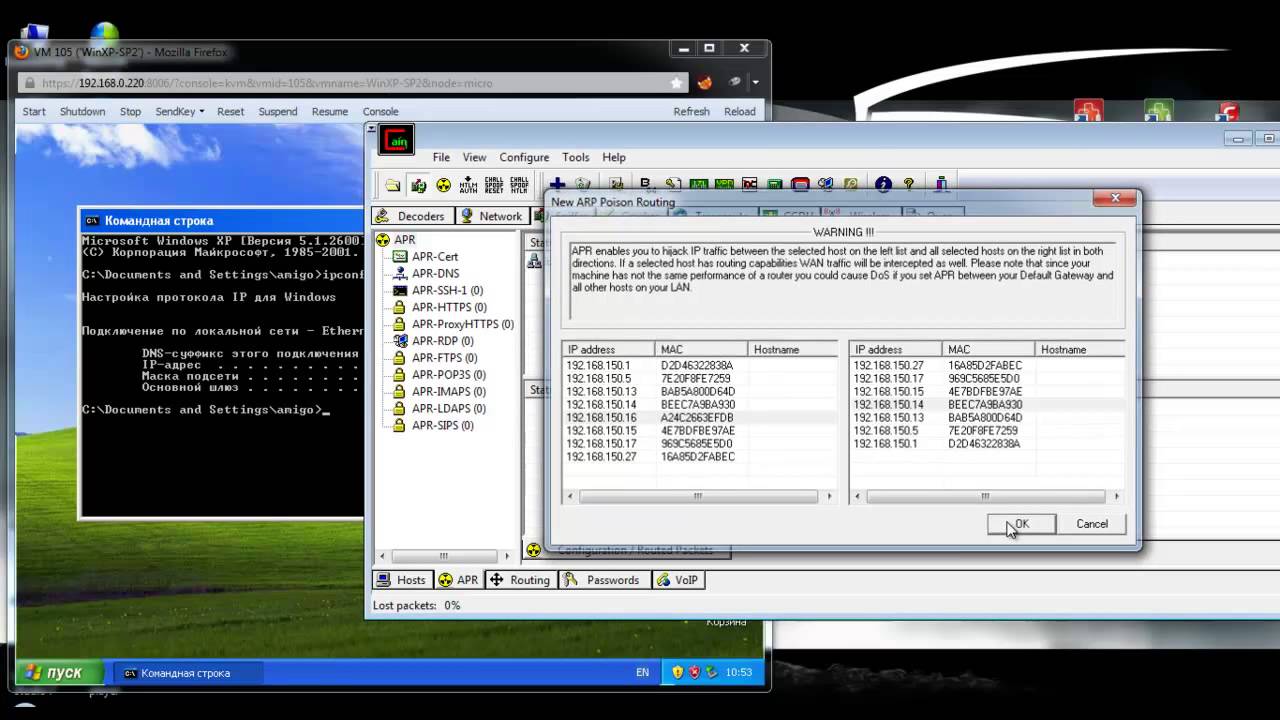
Task: Switch to the Passwords bottom tab
Action: [x=603, y=580]
